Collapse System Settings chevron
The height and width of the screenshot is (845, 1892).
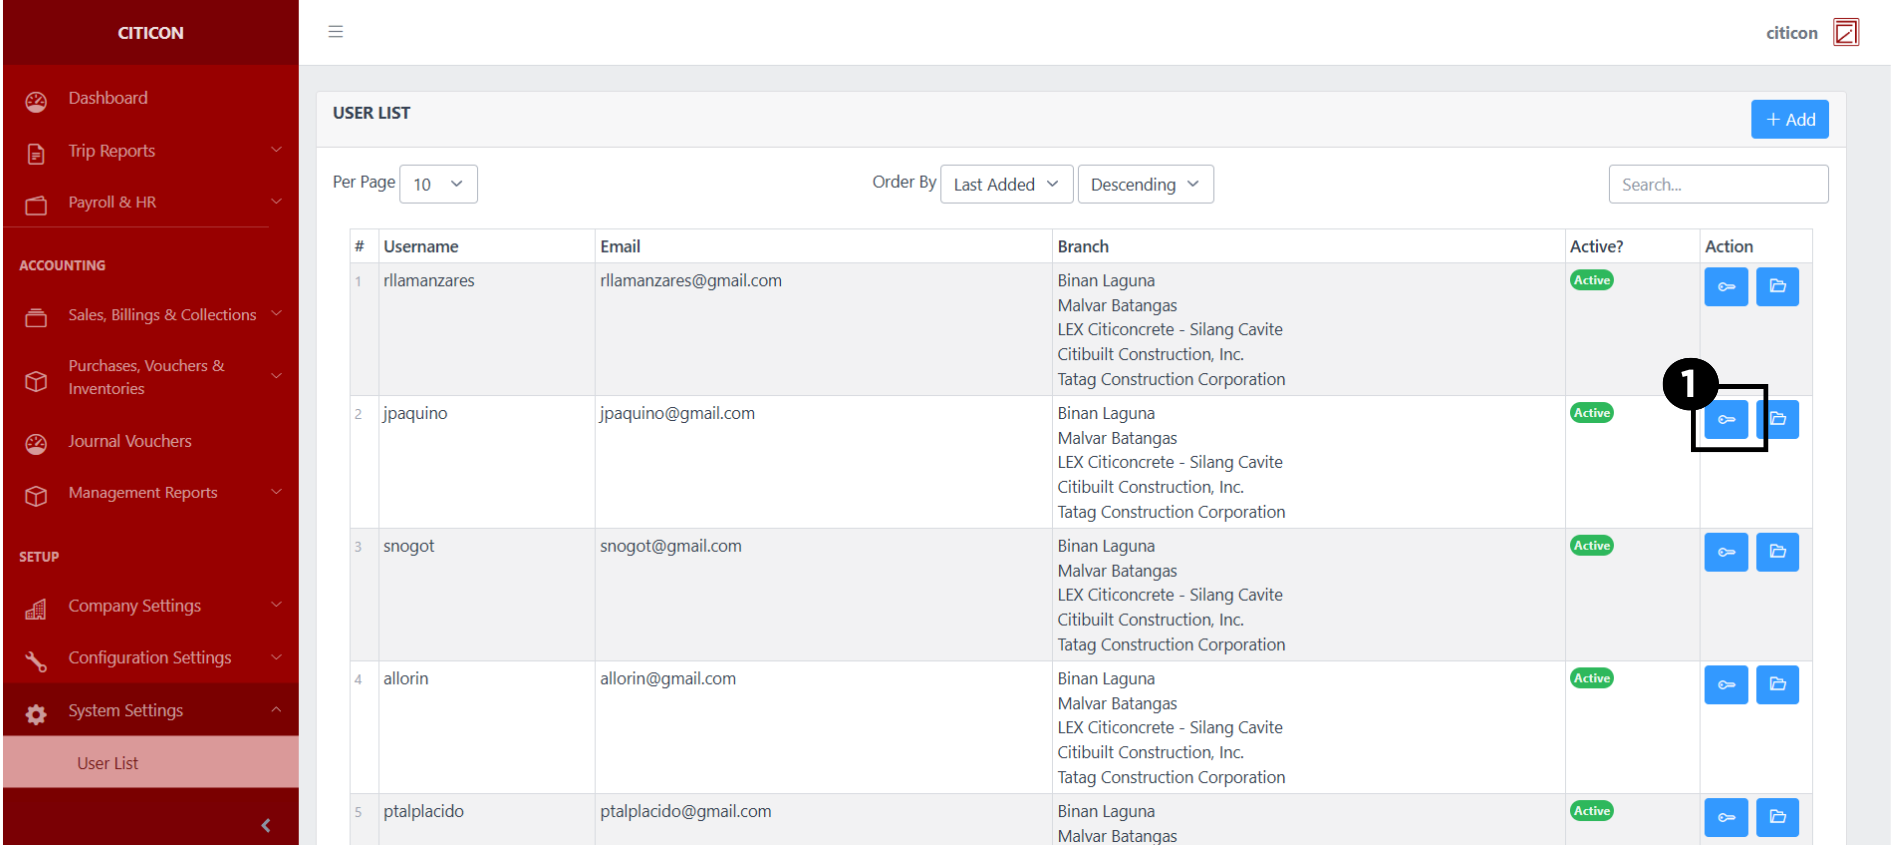pos(276,710)
